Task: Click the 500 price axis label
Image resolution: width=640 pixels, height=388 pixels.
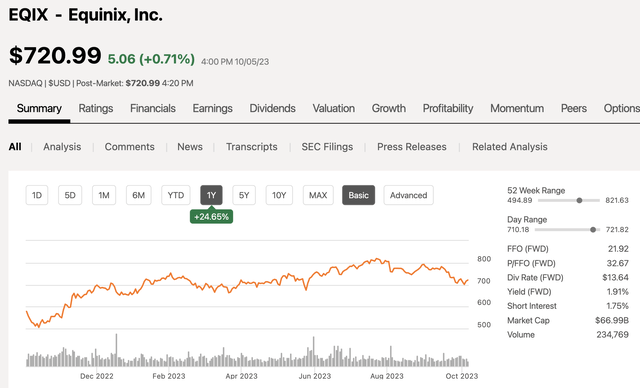Action: click(484, 325)
